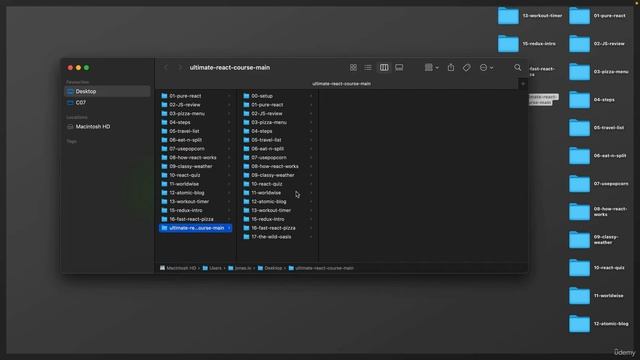This screenshot has width=640, height=360.
Task: Select 10-react-quiz in the first column
Action: pyautogui.click(x=196, y=175)
